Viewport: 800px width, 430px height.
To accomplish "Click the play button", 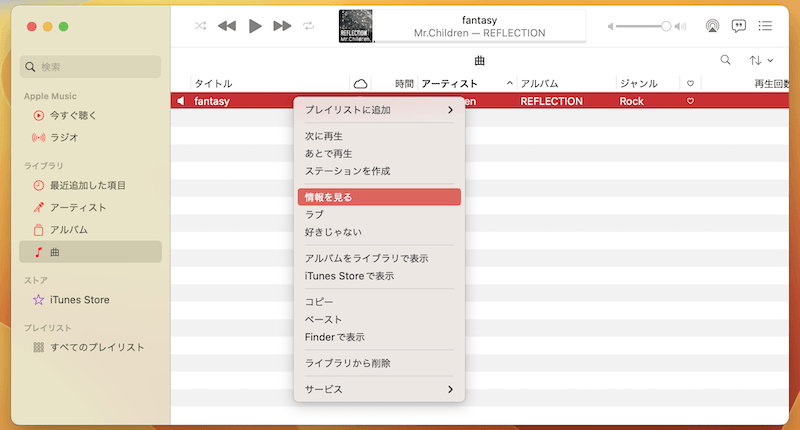I will pos(255,26).
